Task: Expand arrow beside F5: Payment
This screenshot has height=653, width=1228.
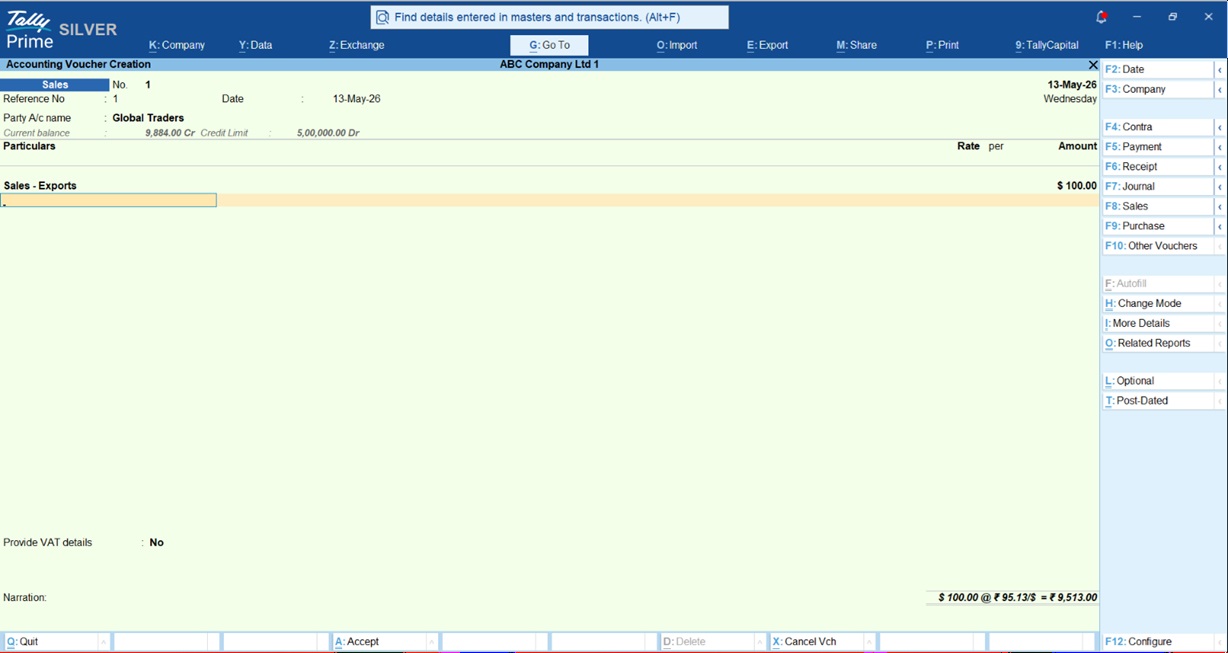Action: tap(1220, 147)
